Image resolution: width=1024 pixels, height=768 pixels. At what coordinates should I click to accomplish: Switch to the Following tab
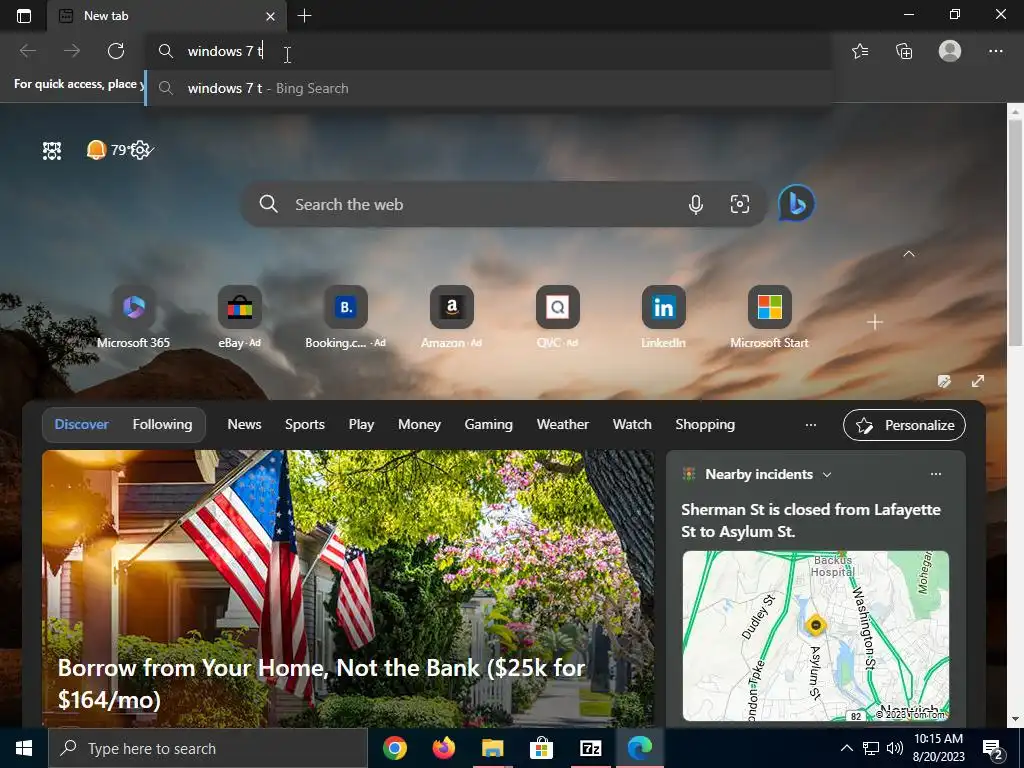tap(163, 424)
